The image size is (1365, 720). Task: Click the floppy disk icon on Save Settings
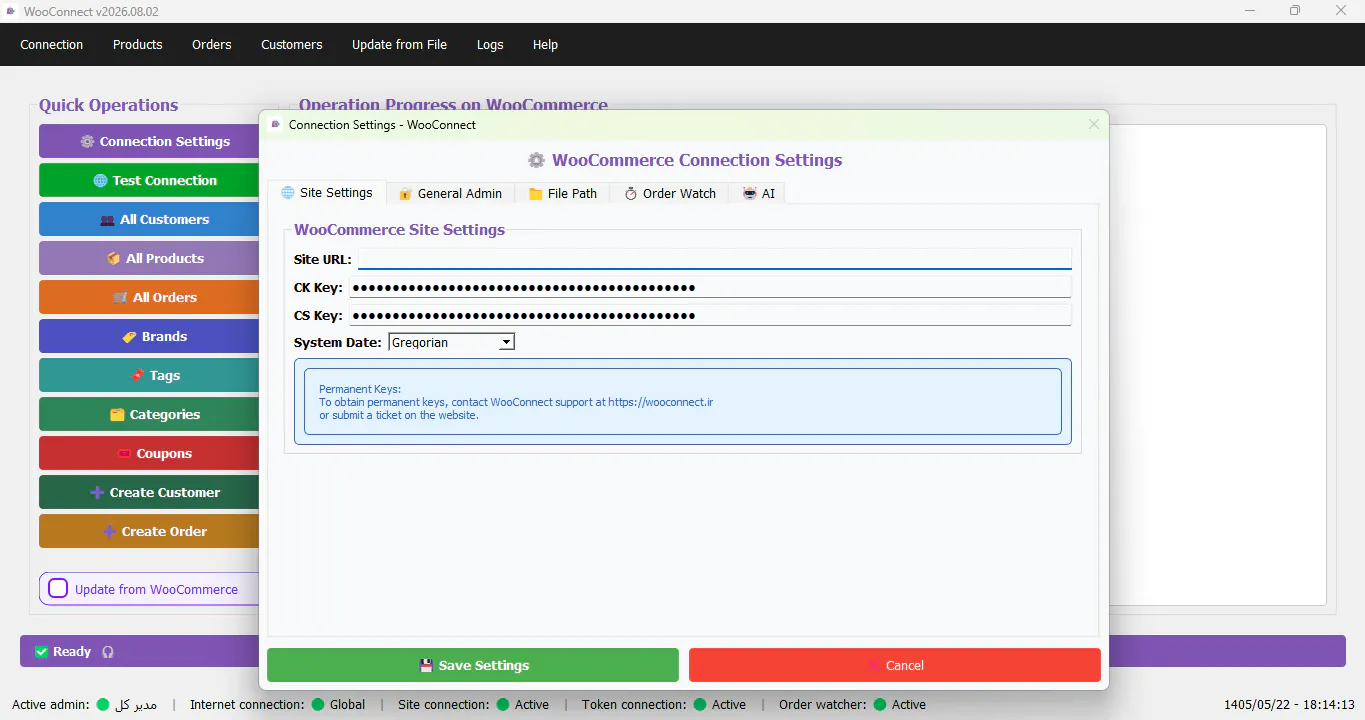click(x=426, y=666)
